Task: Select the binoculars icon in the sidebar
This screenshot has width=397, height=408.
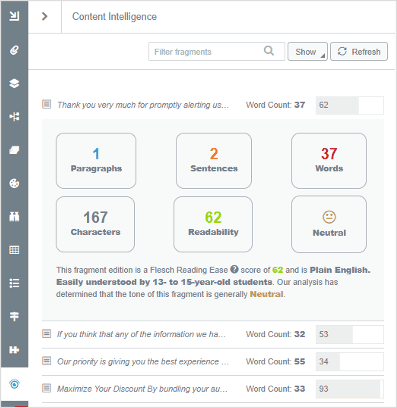Action: (14, 216)
